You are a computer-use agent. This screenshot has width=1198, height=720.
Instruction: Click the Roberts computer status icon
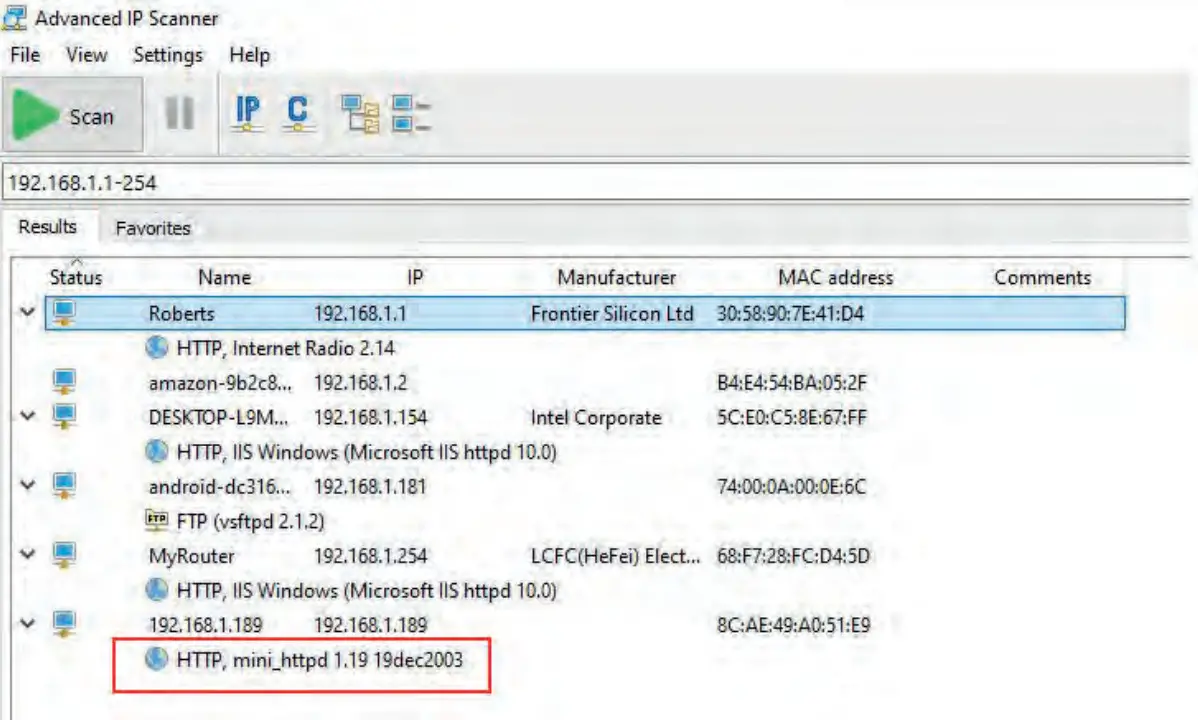coord(64,312)
